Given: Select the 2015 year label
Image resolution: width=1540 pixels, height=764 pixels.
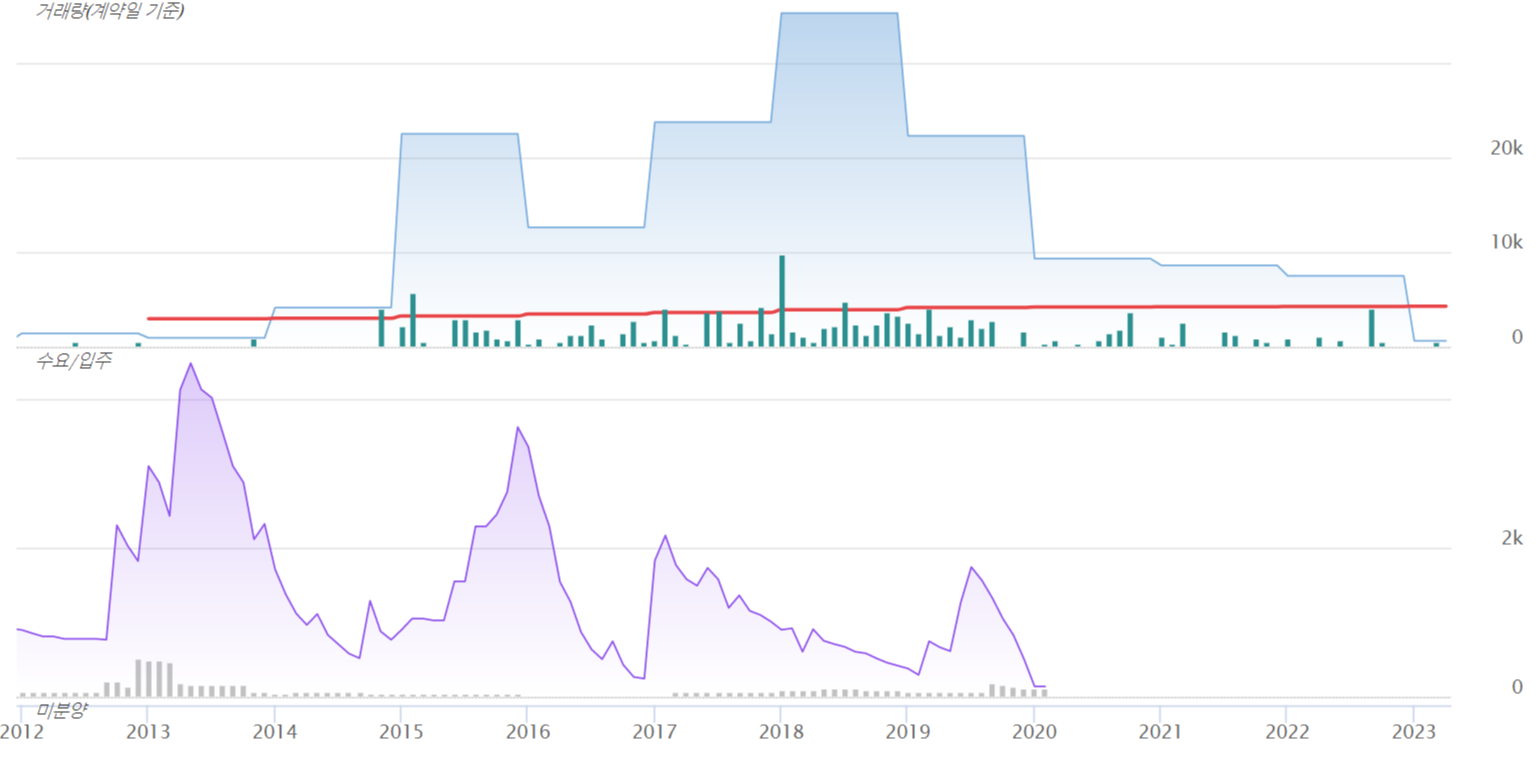Looking at the screenshot, I should click(x=401, y=734).
